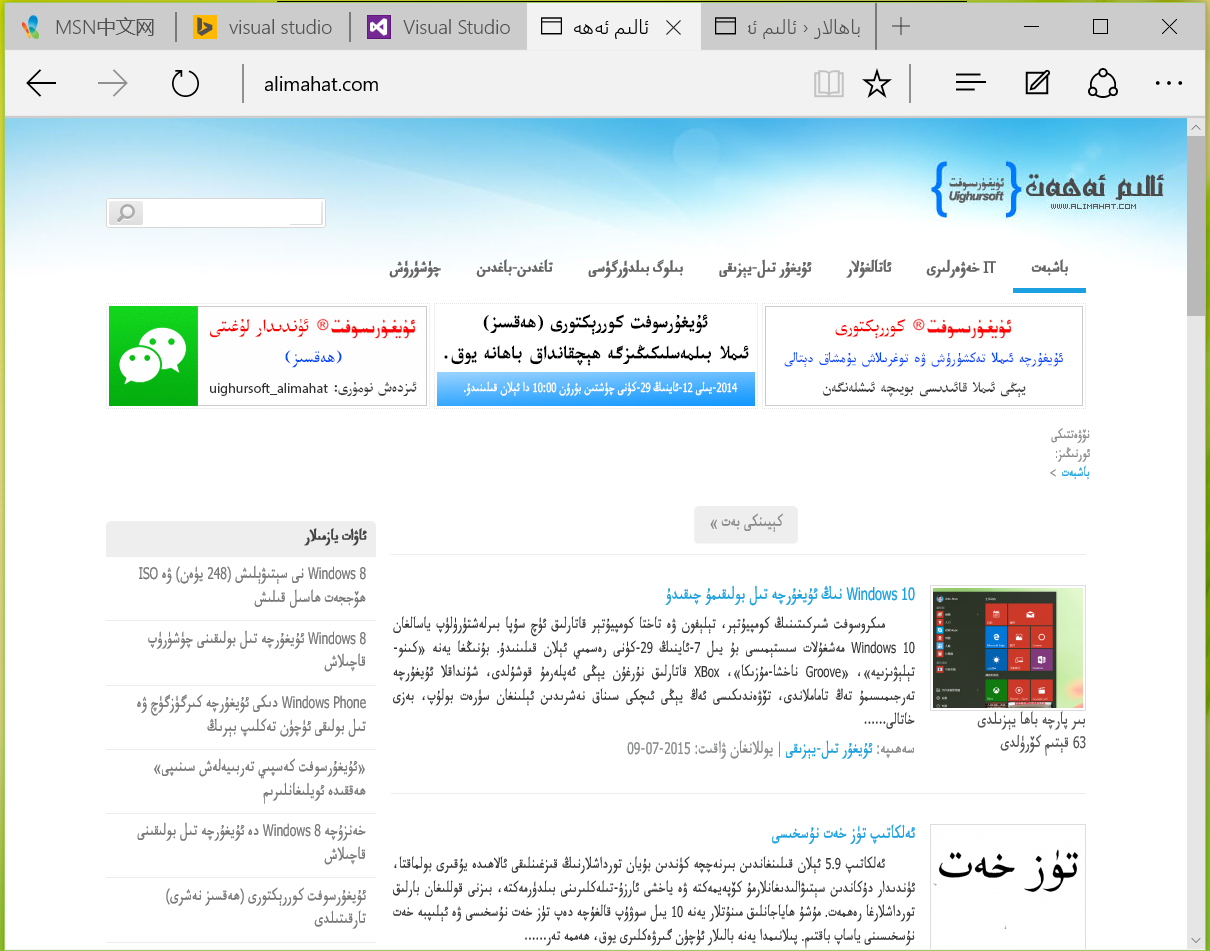Go back using the browser back arrow
The height and width of the screenshot is (951, 1210).
[41, 84]
